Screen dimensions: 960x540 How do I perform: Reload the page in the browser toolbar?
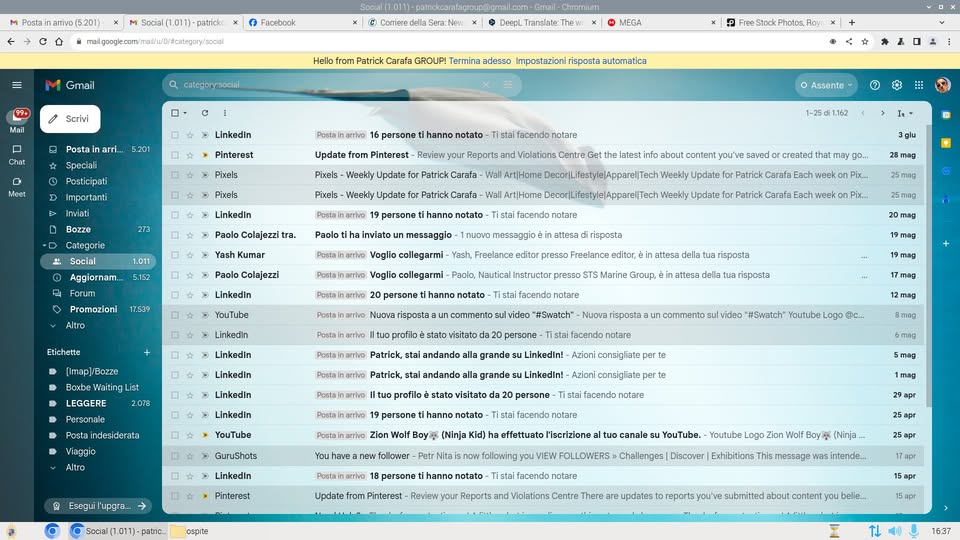[43, 41]
